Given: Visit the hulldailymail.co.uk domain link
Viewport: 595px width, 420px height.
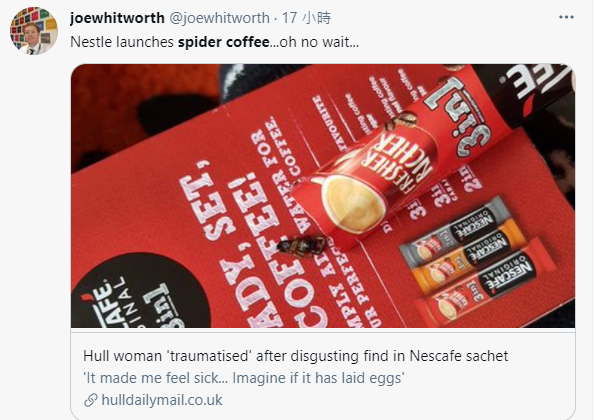Looking at the screenshot, I should point(162,400).
